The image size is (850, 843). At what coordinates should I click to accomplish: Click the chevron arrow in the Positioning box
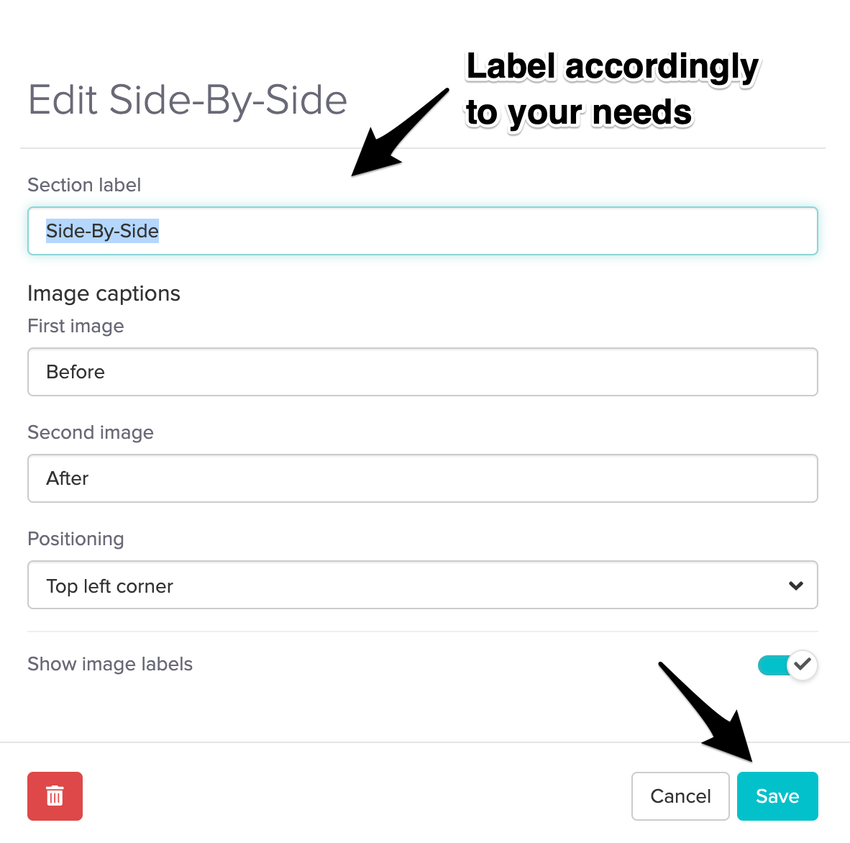pos(796,586)
